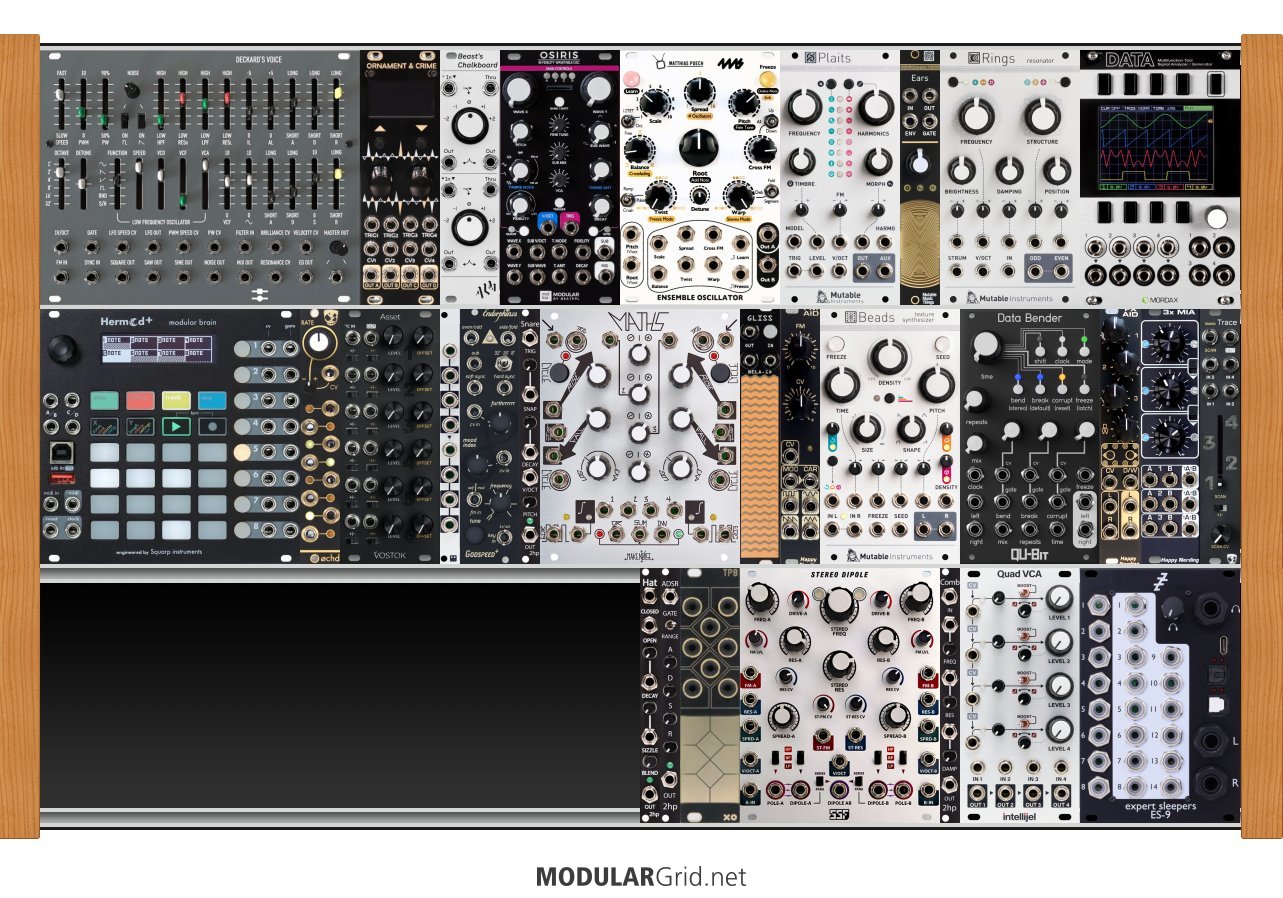Select the Hermod+ X pattern icon button
The height and width of the screenshot is (898, 1283).
105,425
